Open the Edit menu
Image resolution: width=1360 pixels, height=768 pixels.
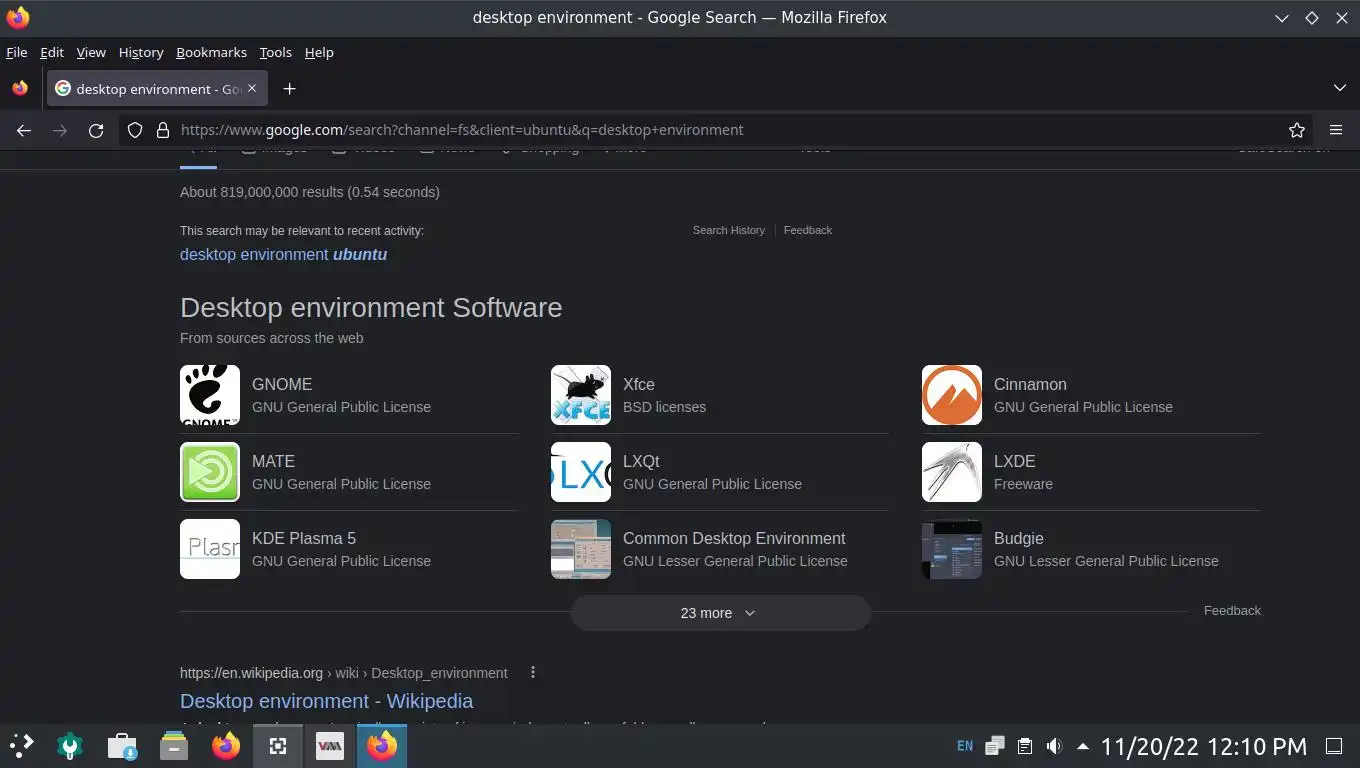(52, 52)
